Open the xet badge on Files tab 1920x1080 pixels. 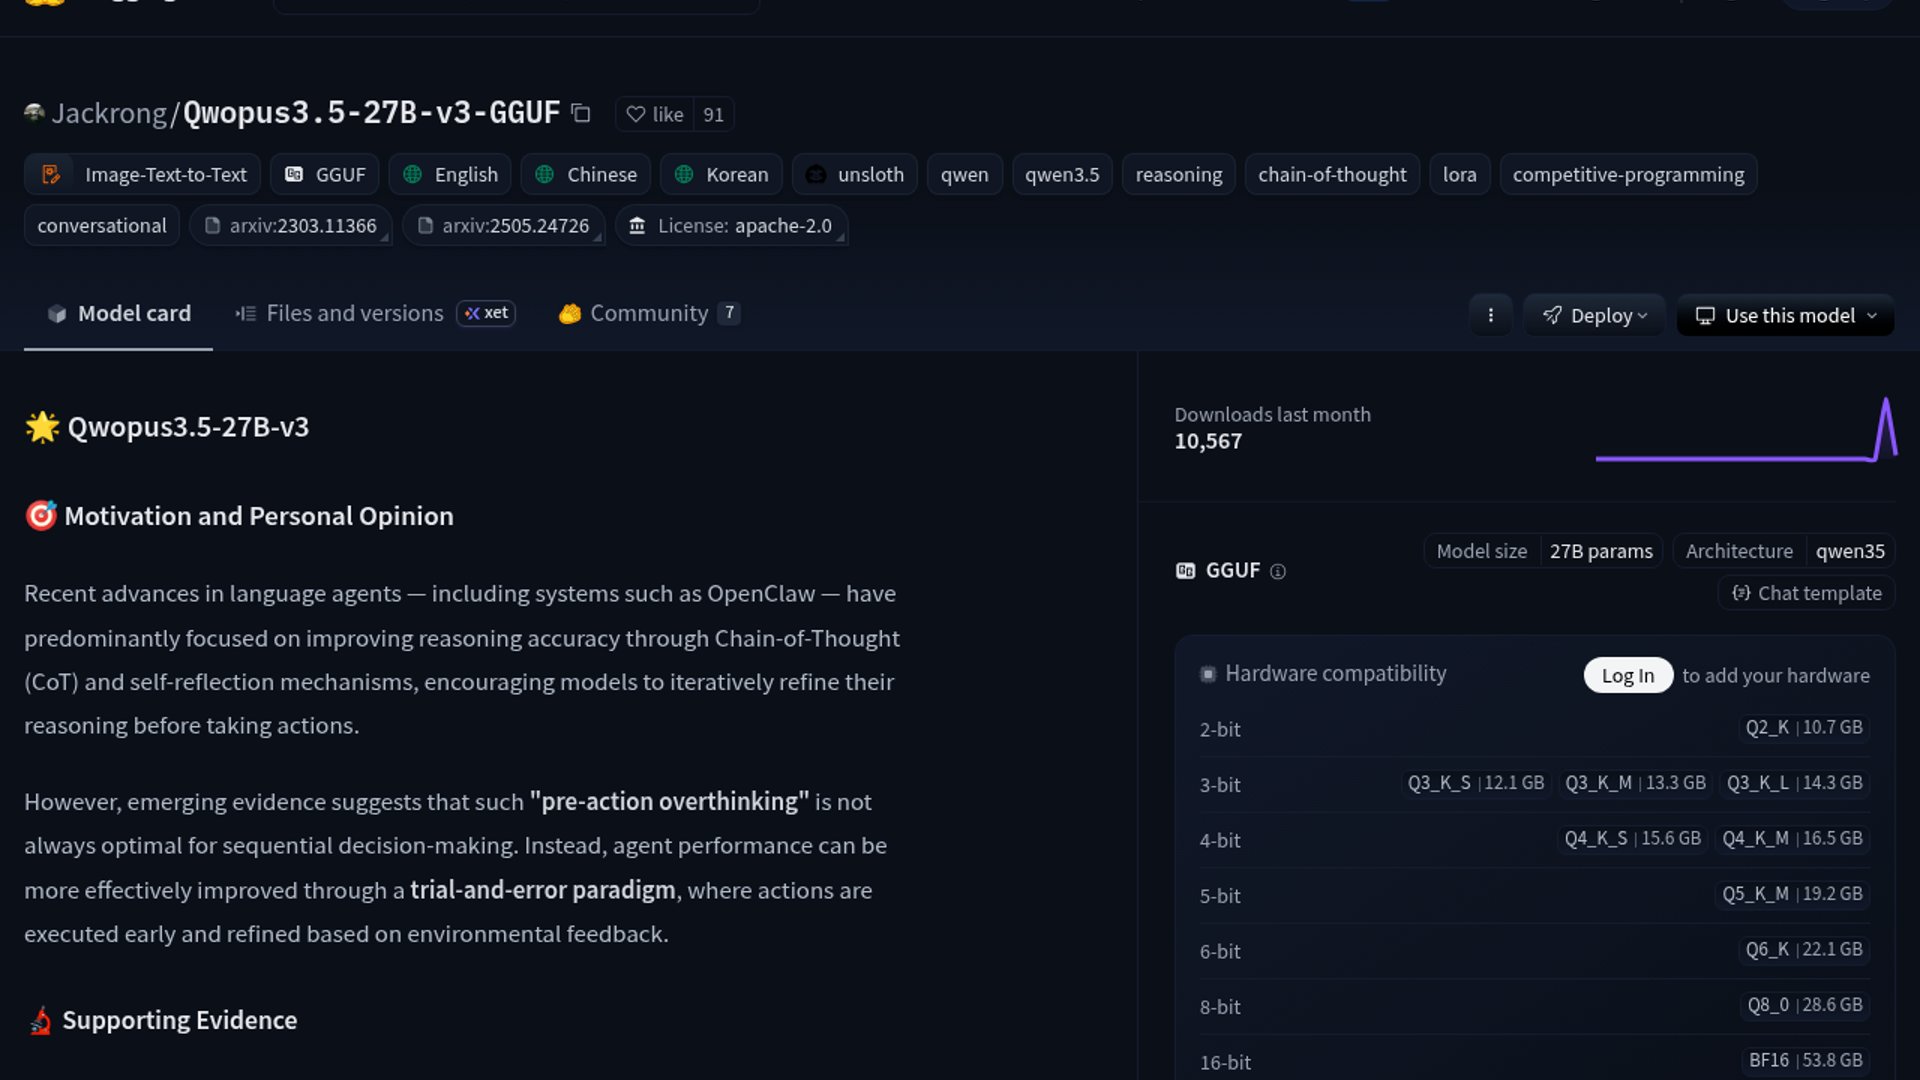tap(486, 313)
